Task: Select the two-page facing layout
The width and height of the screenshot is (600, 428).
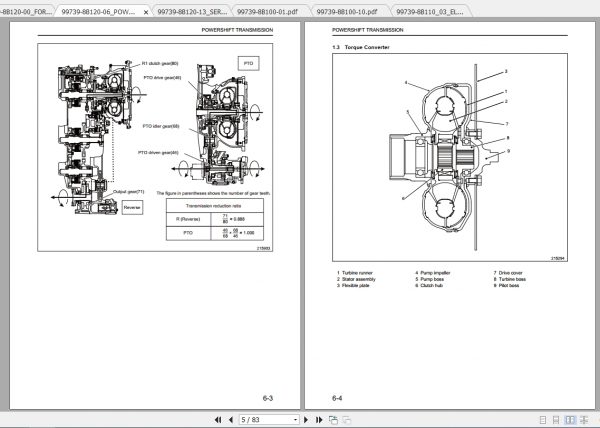Action: point(570,420)
